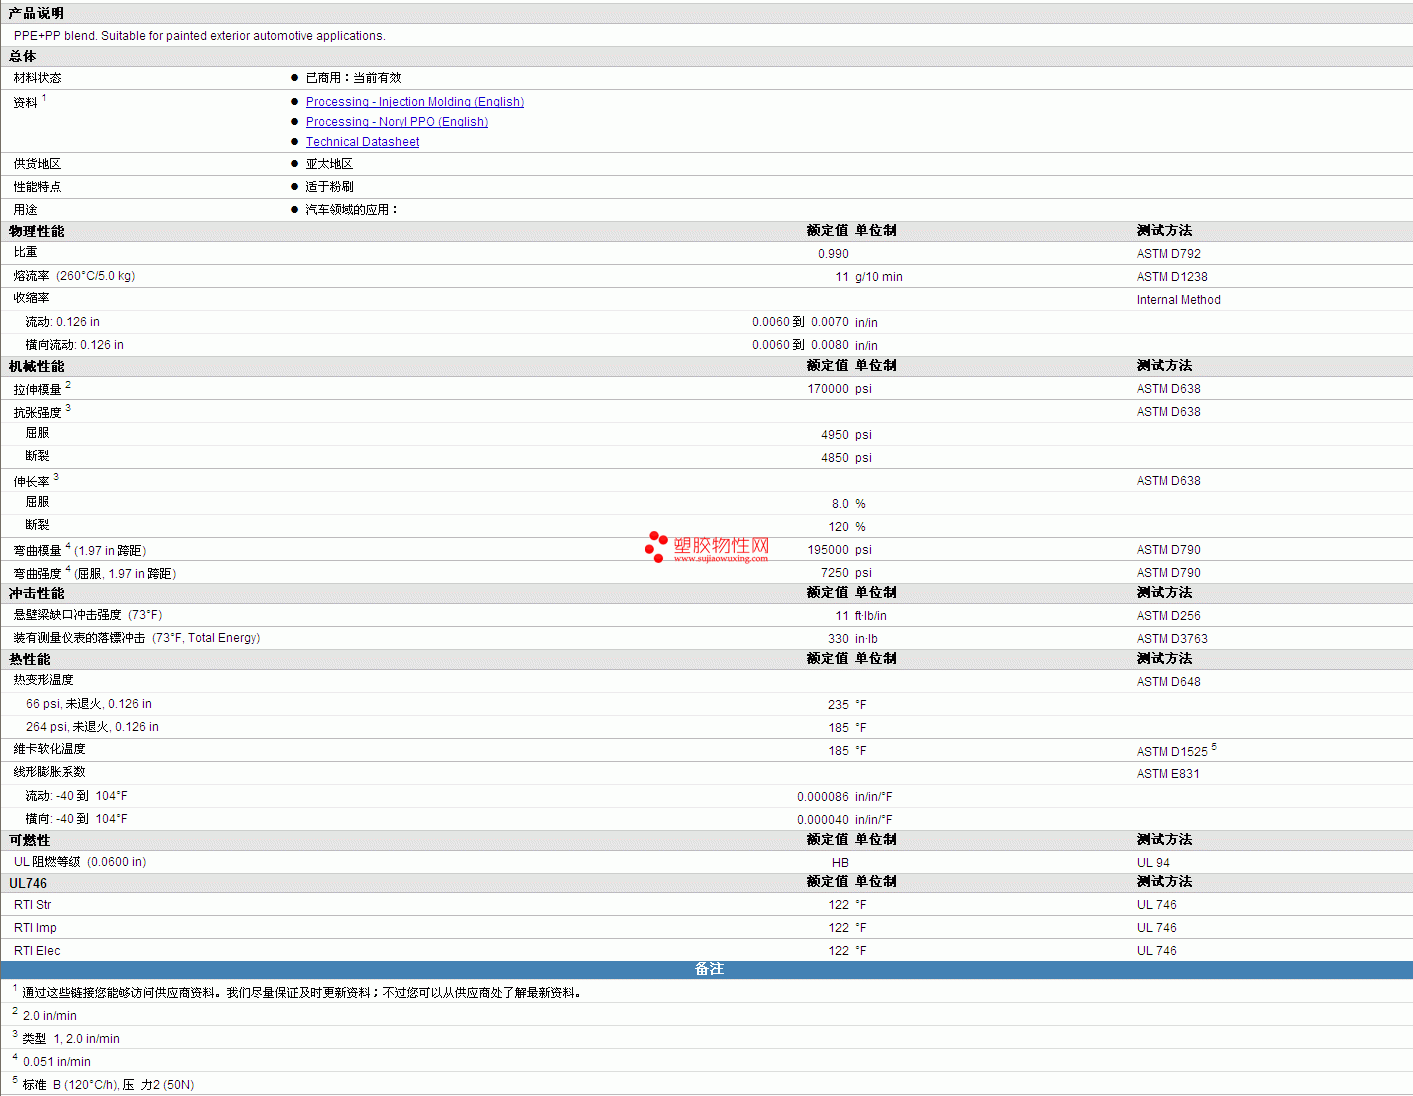
Task: Click the 总体 section header
Action: coord(22,57)
